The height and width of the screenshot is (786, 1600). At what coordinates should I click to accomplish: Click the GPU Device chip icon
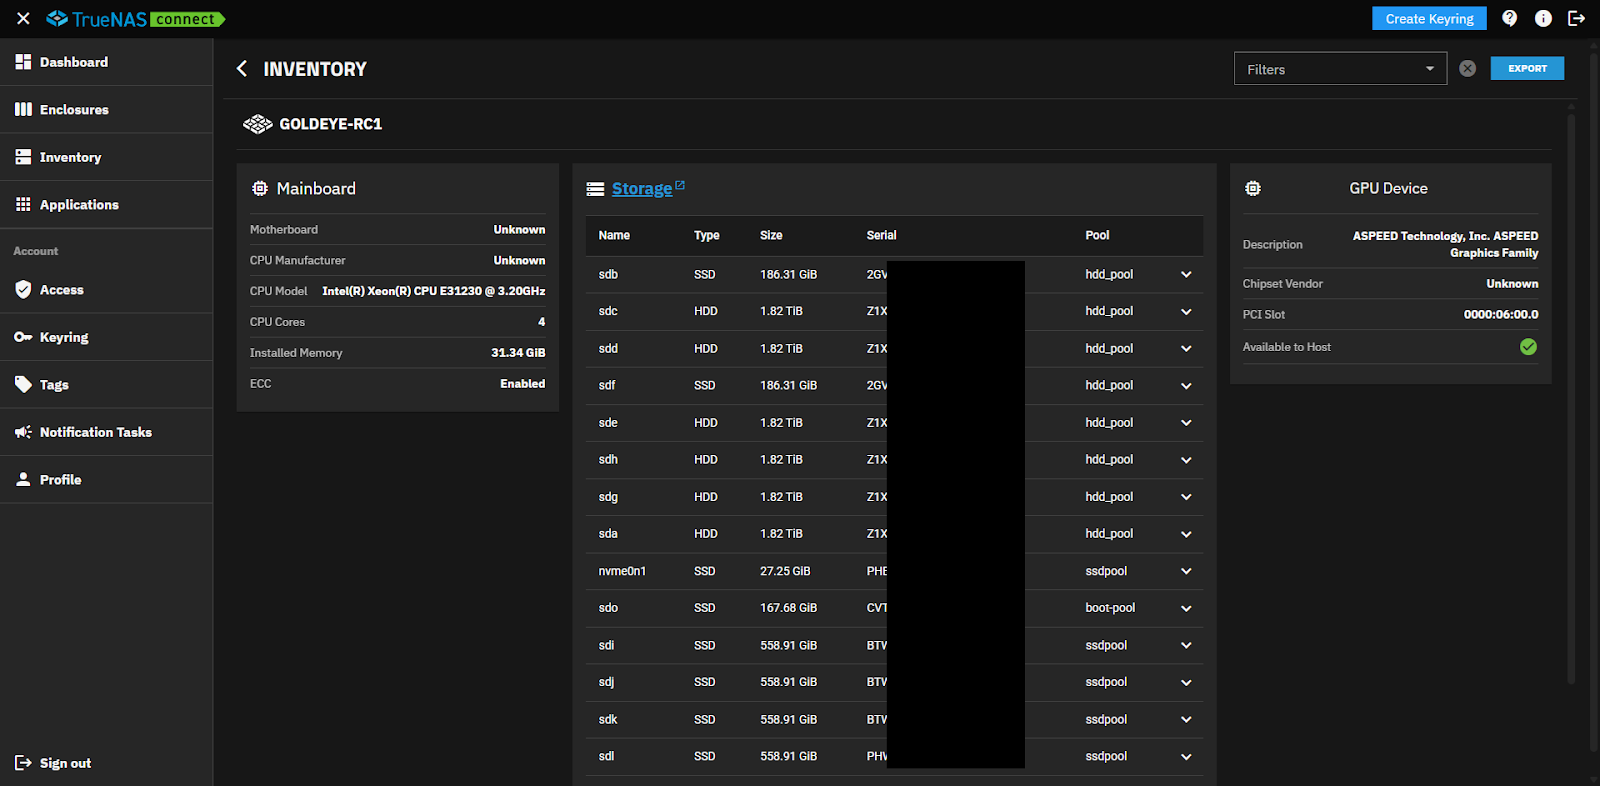coord(1253,188)
